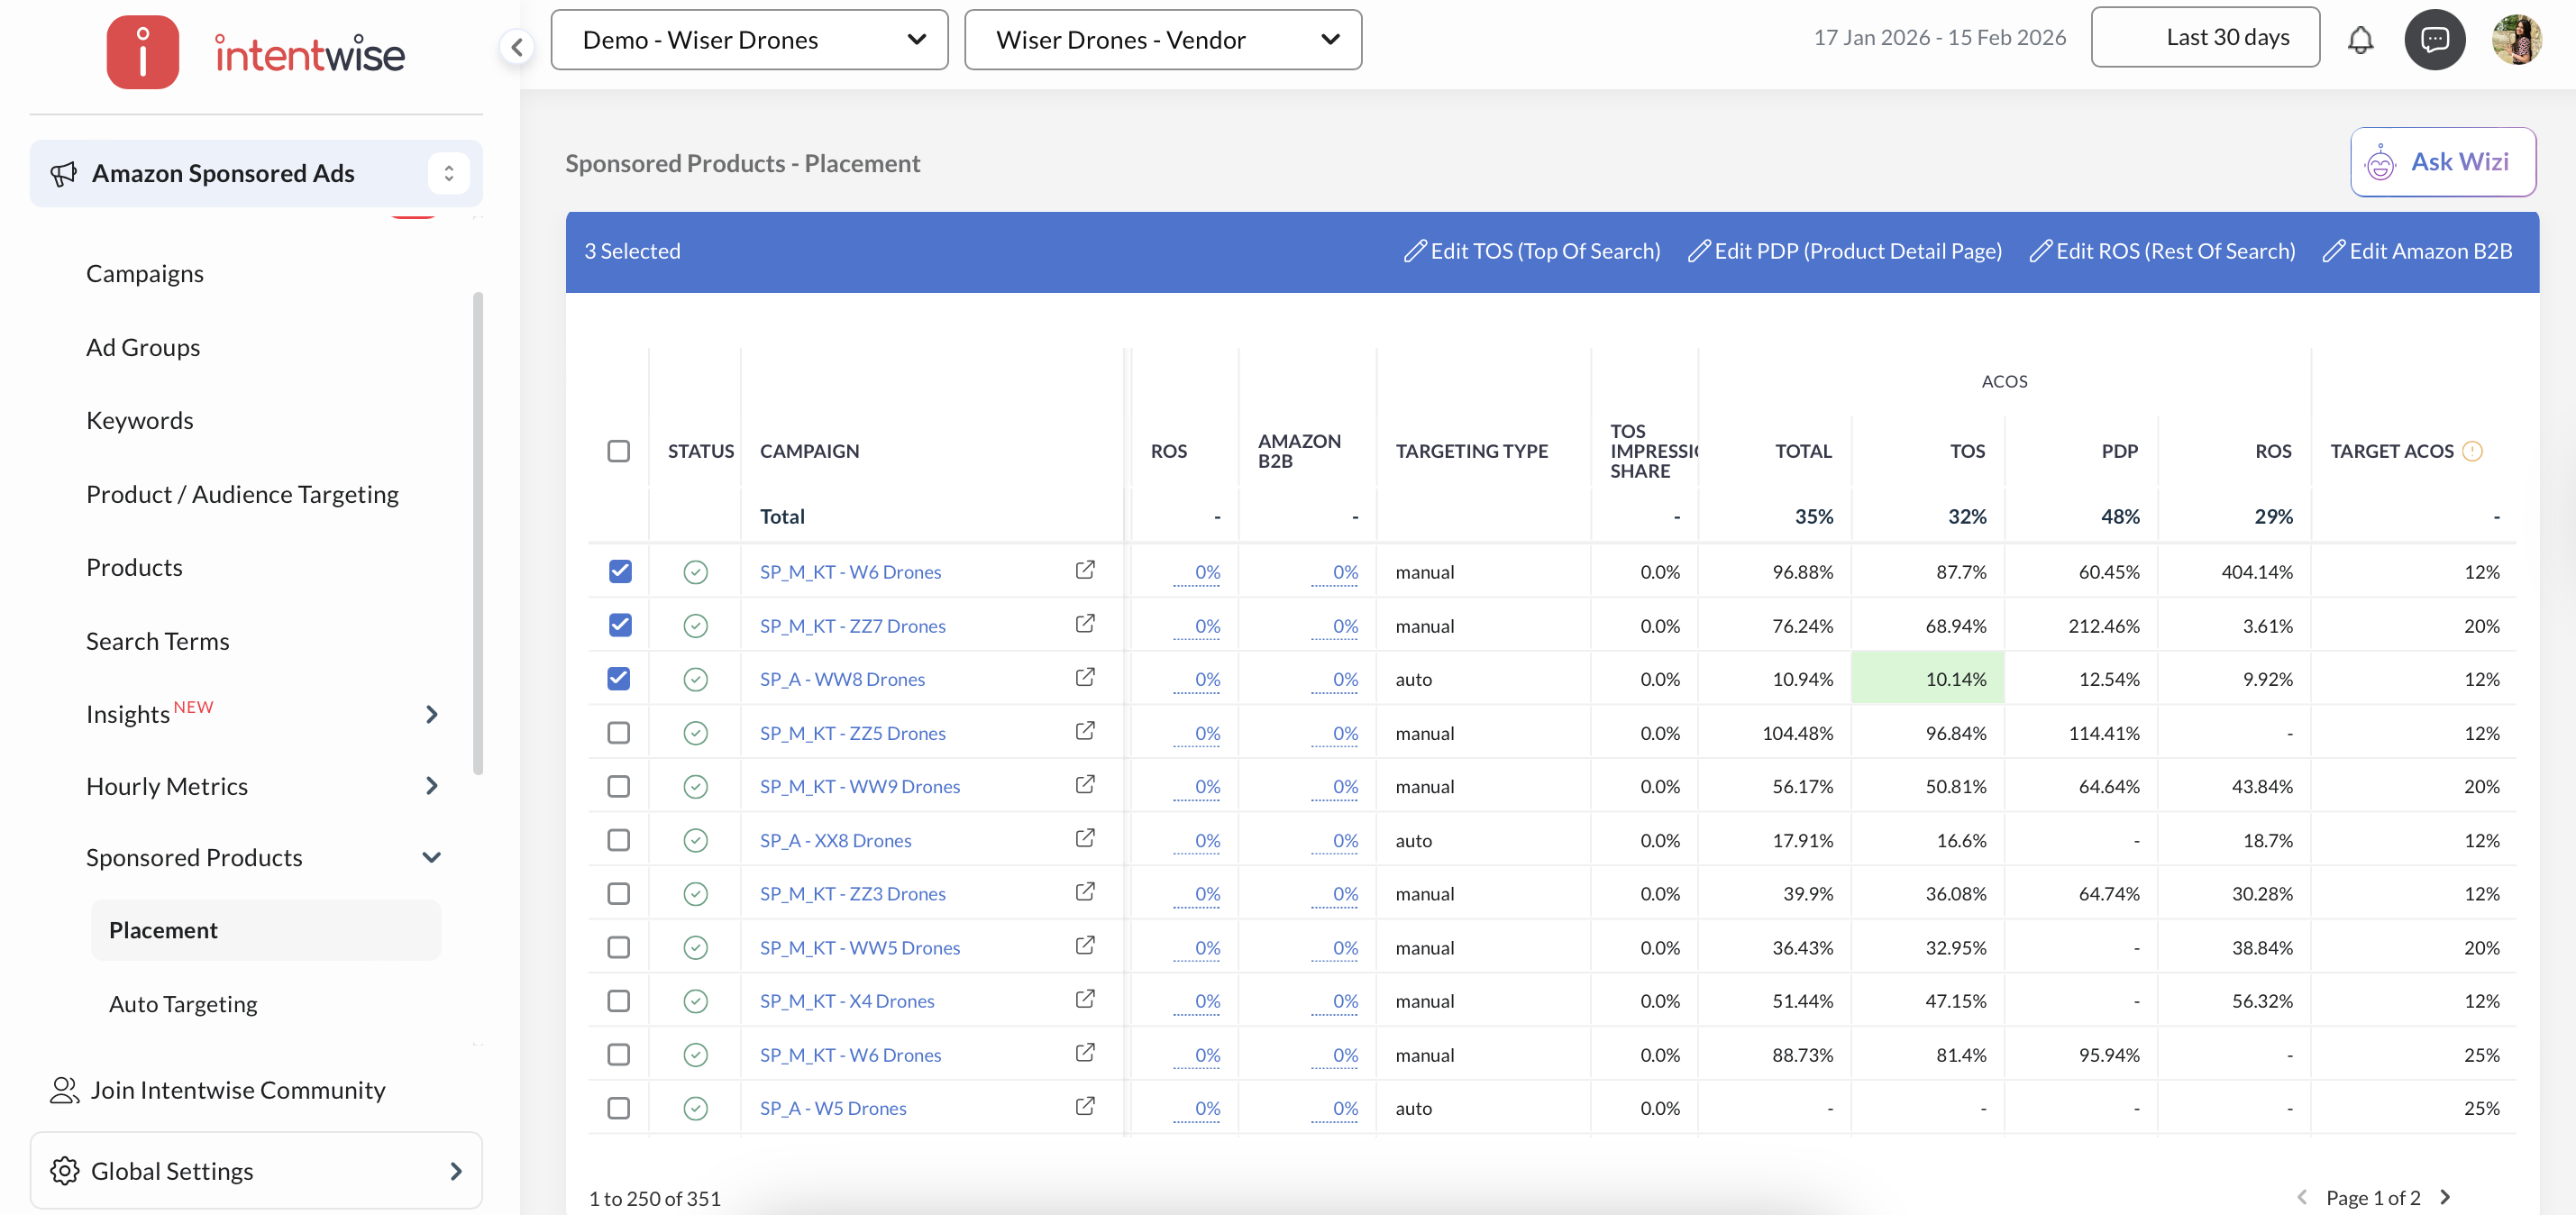Open the Wiser Drones - Vendor dropdown
The width and height of the screenshot is (2576, 1215).
click(1162, 40)
